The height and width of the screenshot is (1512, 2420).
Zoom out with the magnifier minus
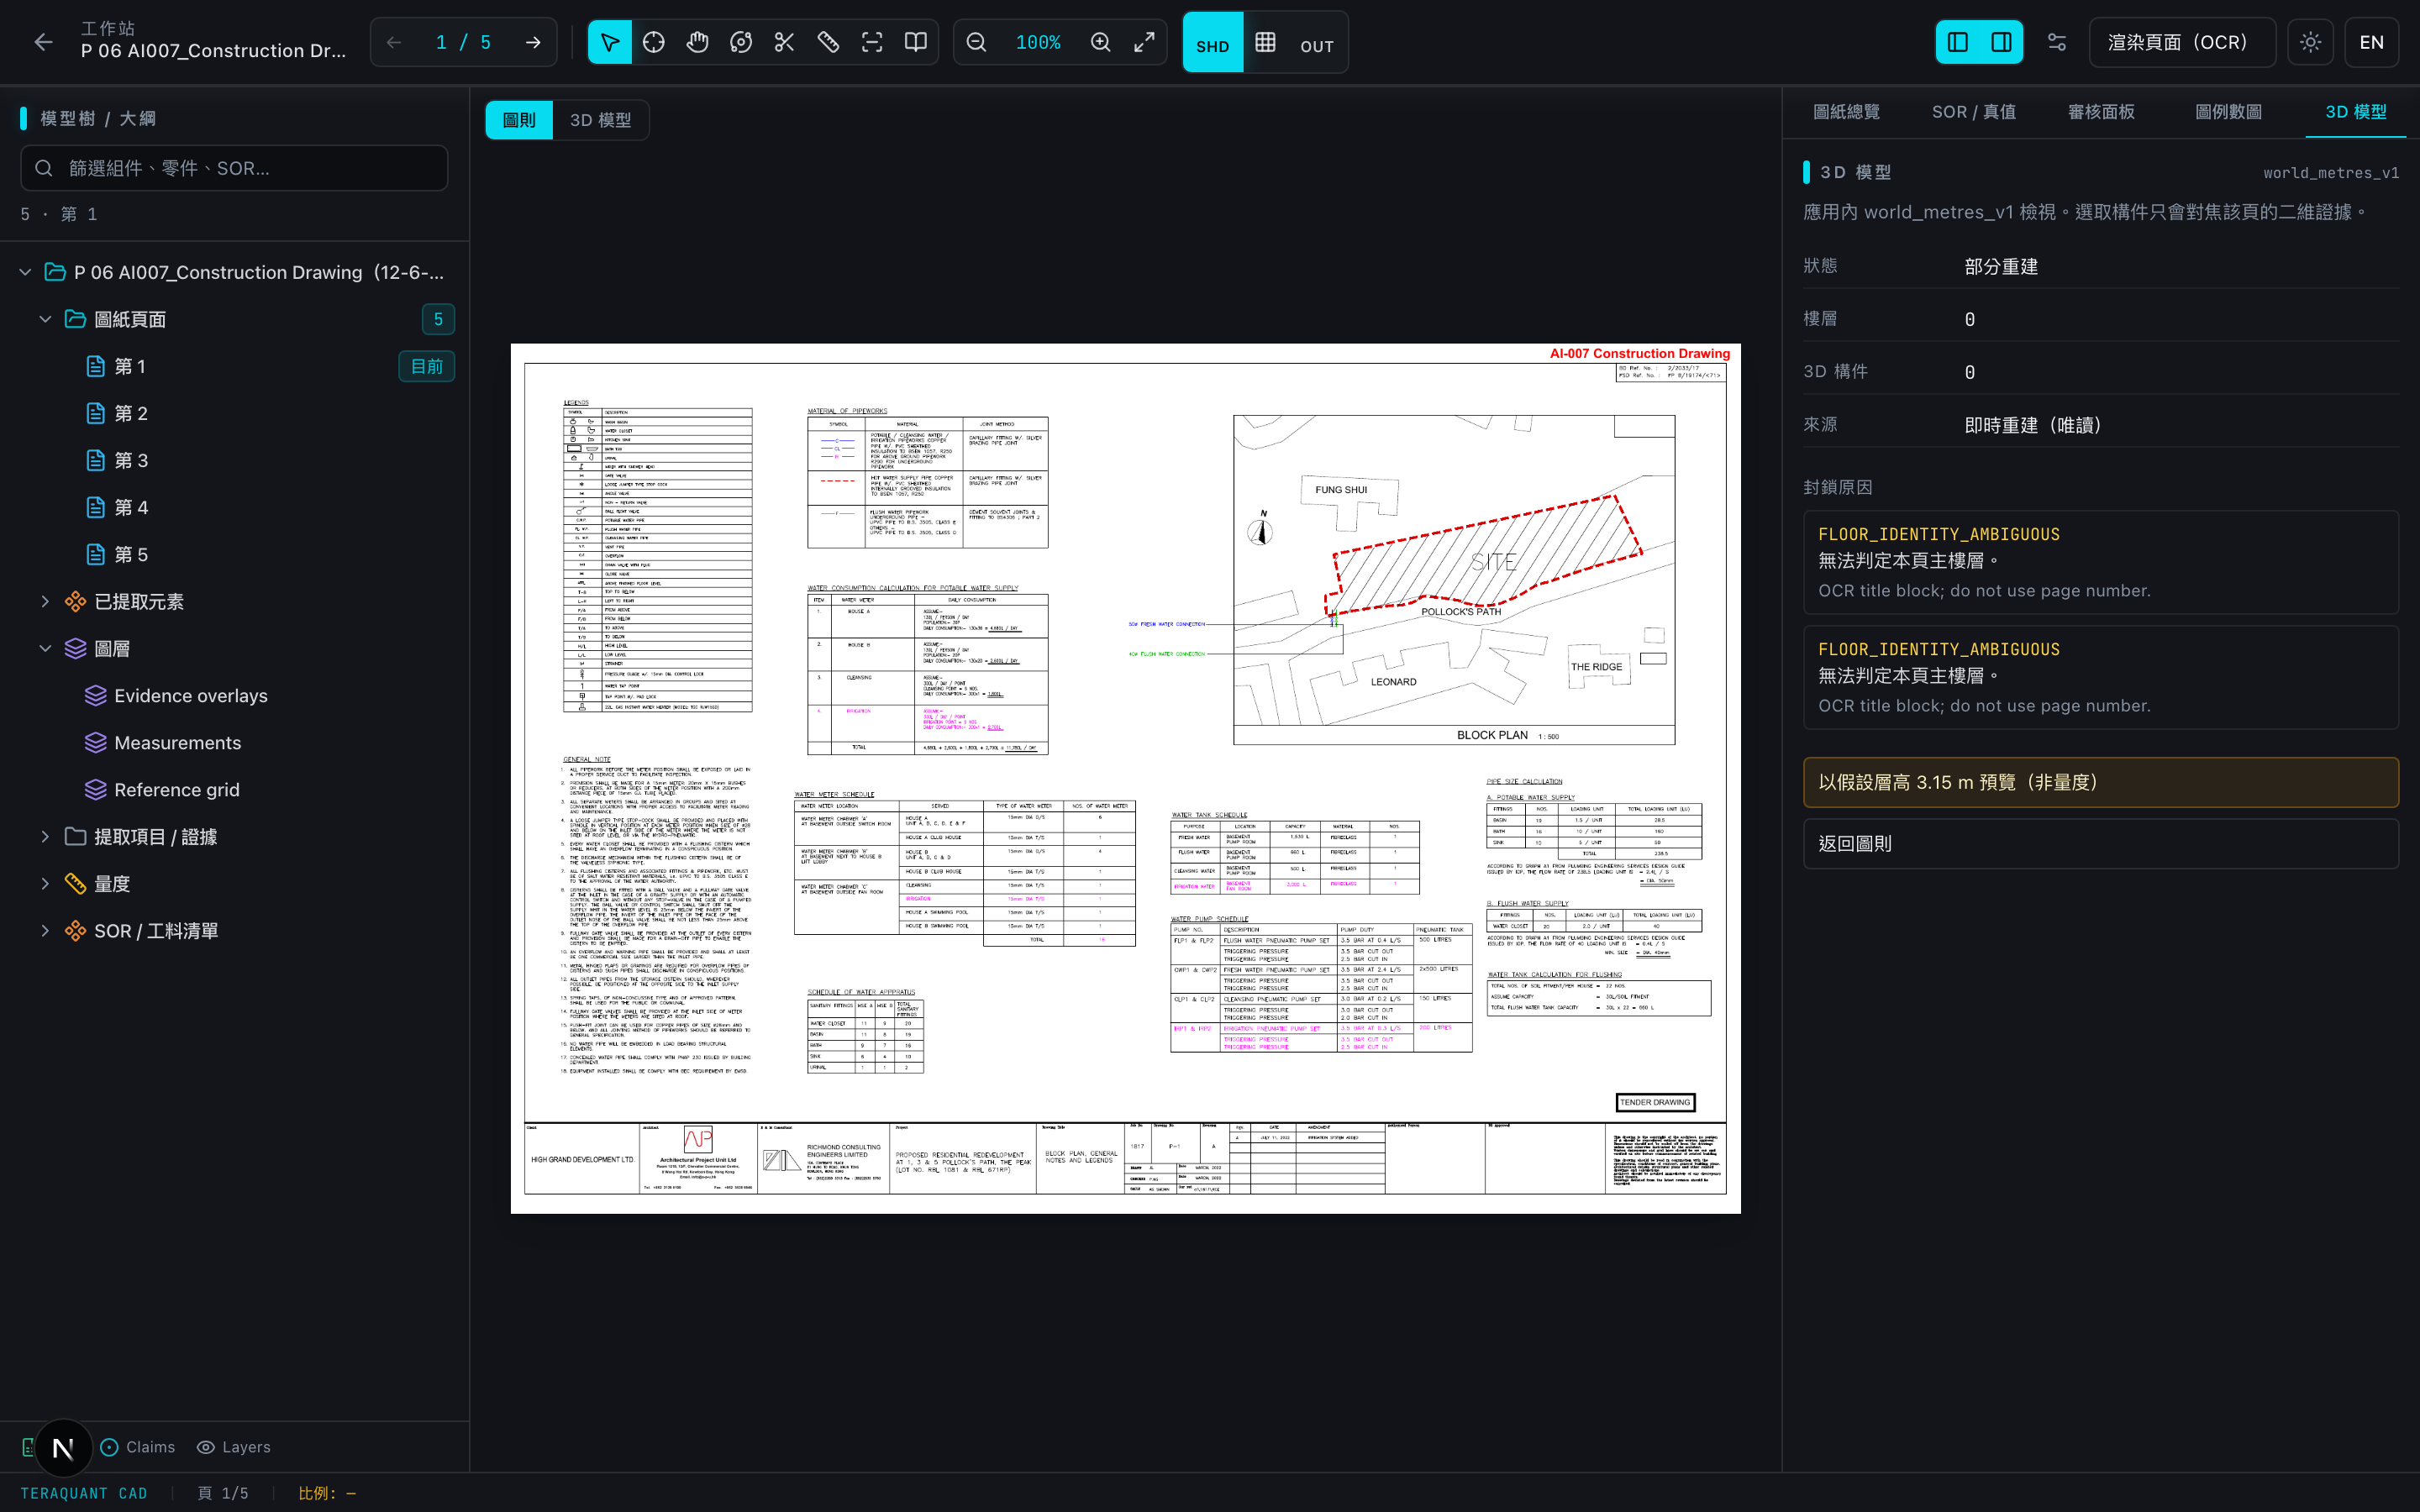pos(977,42)
